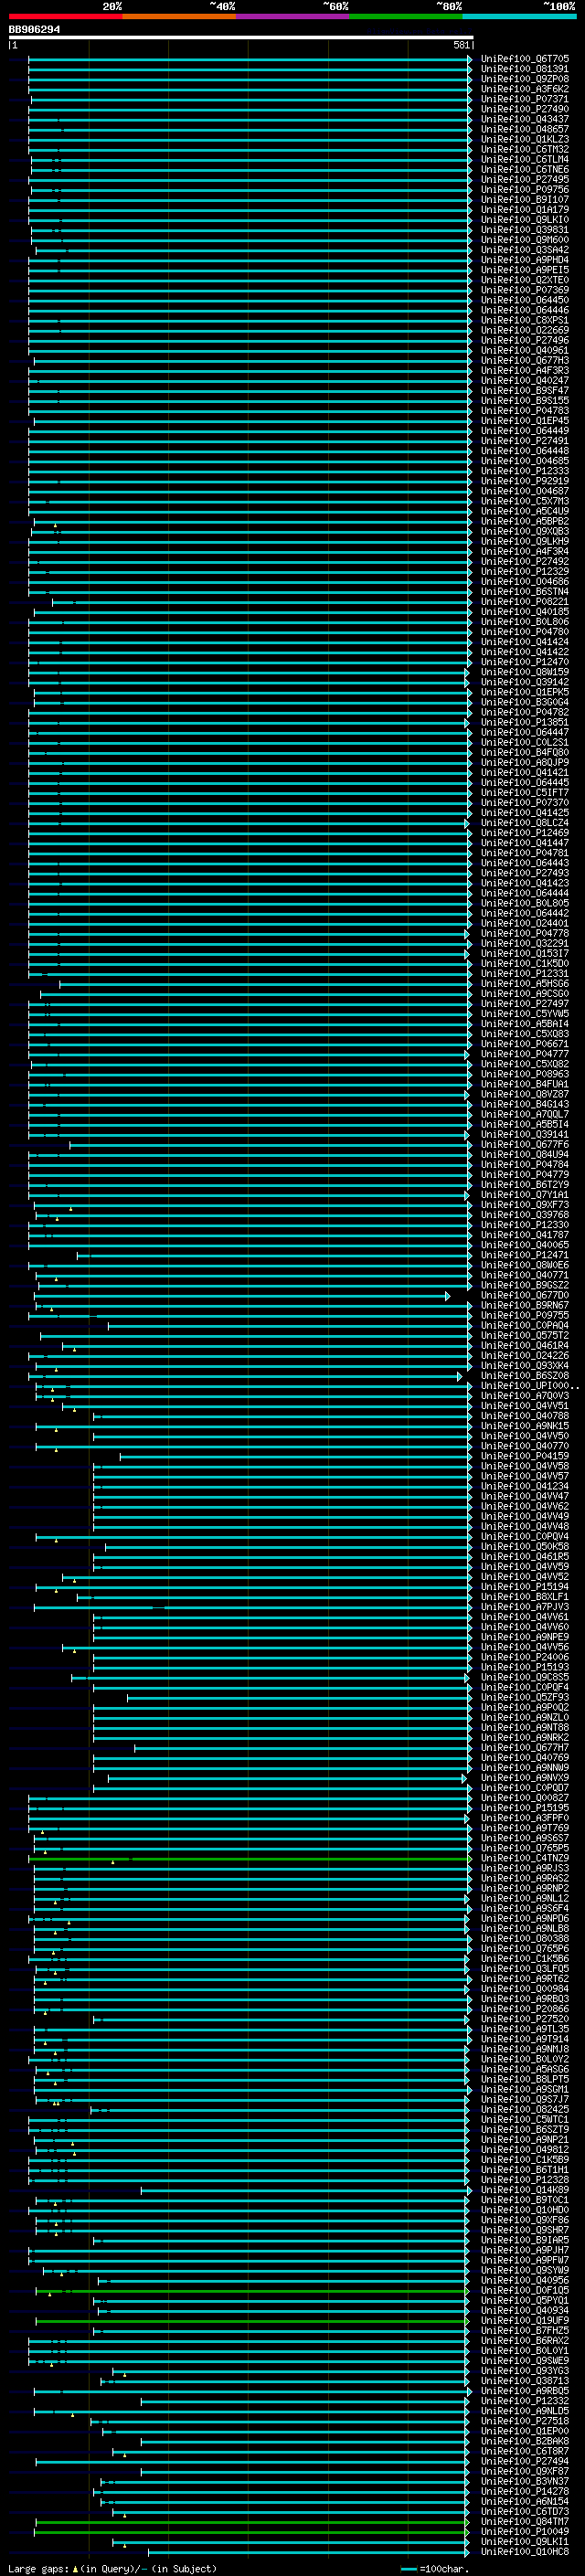
Task: Click the white query sequence bar
Action: [241, 37]
